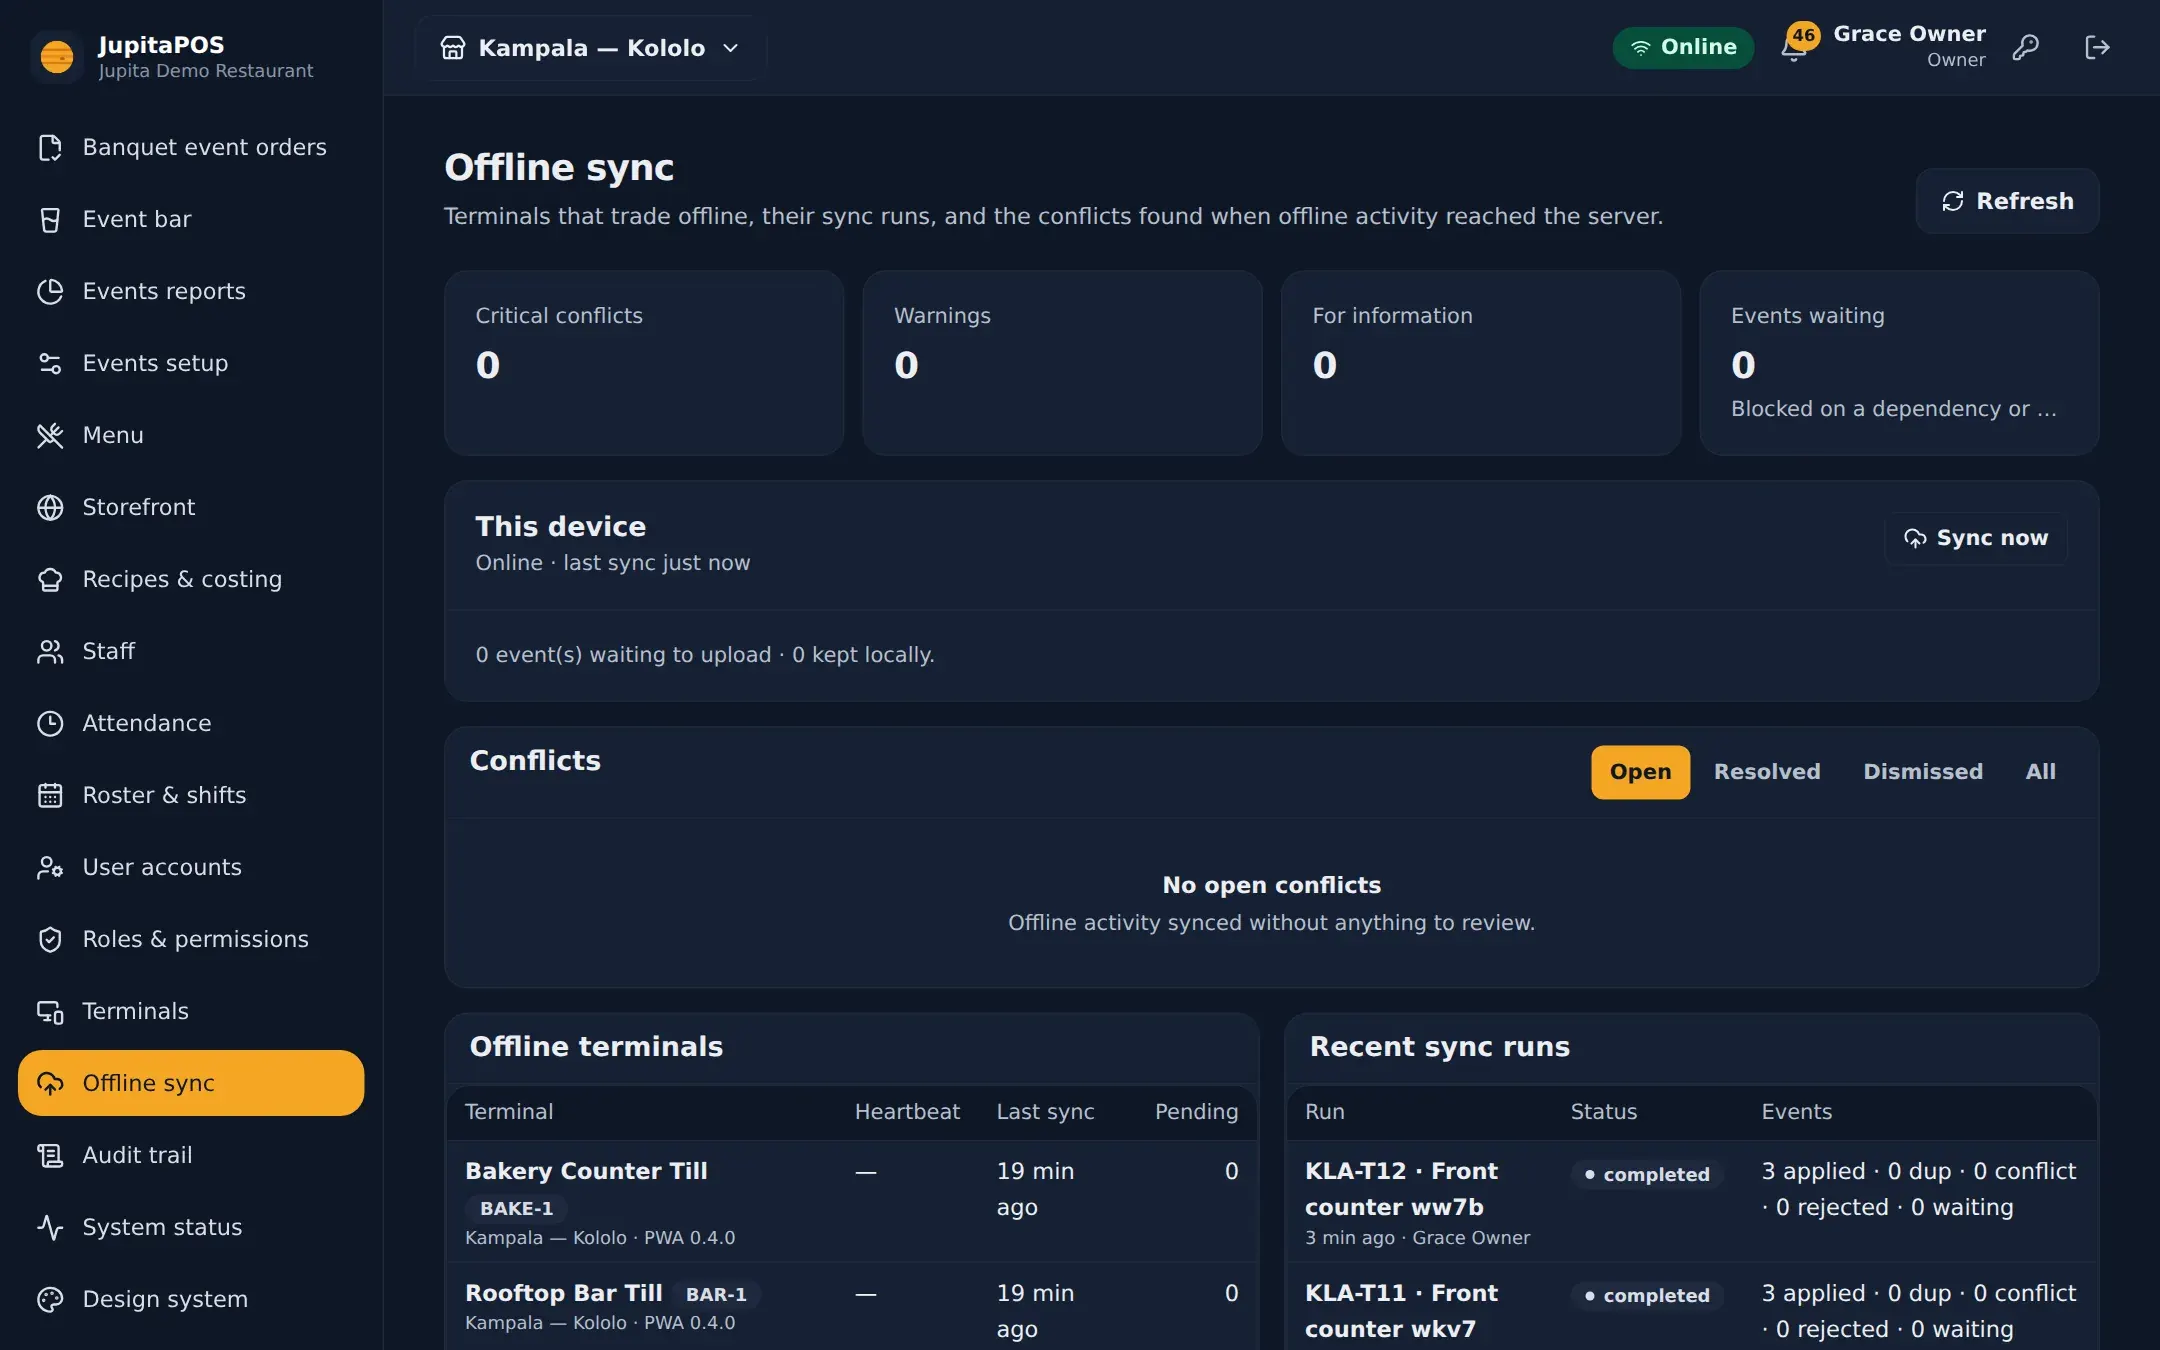
Task: Open Offline sync in the sidebar
Action: [x=191, y=1083]
